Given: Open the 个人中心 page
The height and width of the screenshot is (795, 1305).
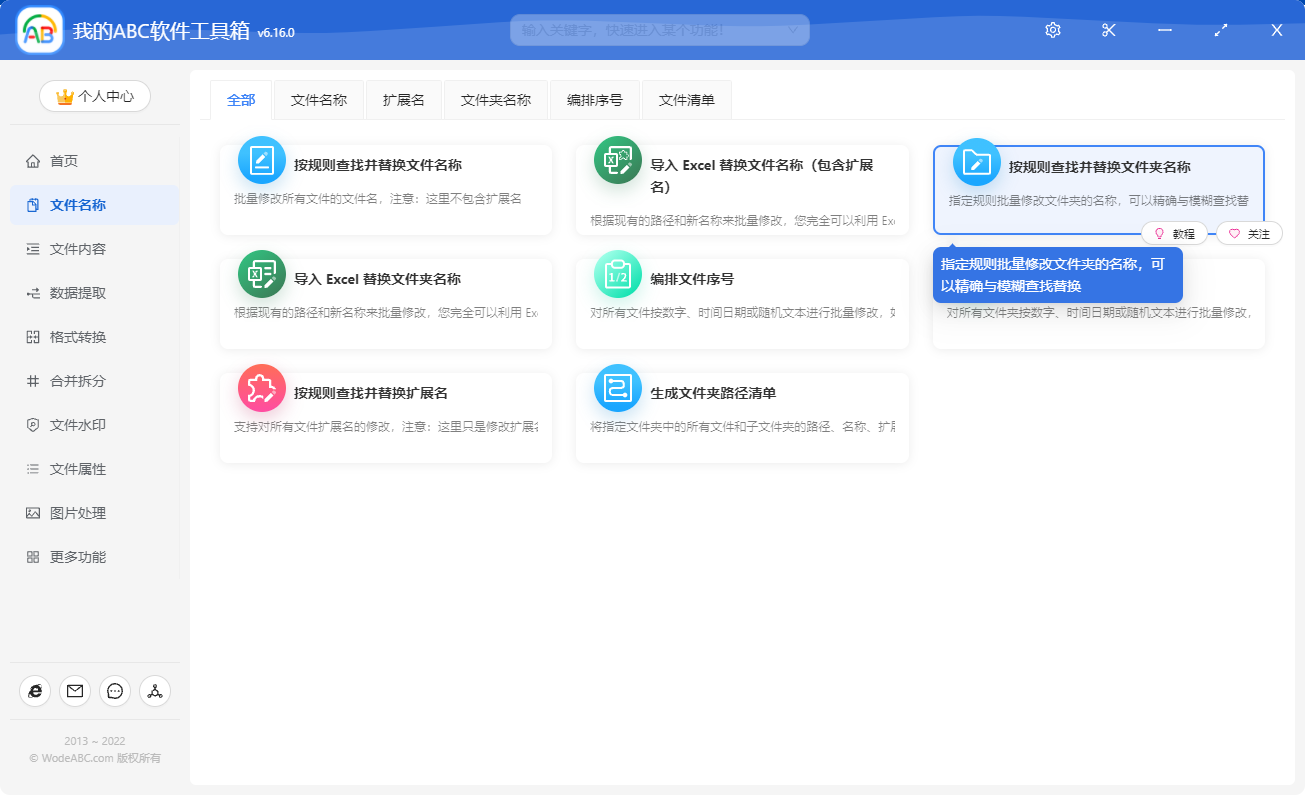Looking at the screenshot, I should click(95, 96).
